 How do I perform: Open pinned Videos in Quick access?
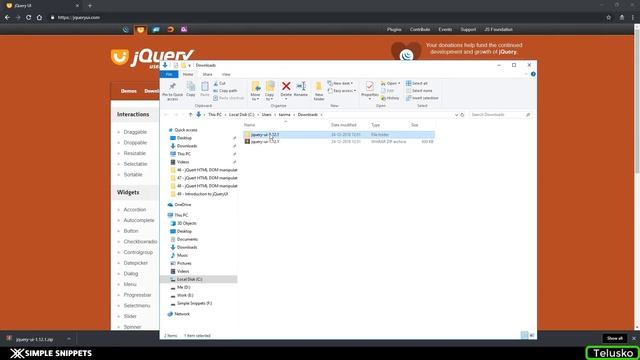pos(183,162)
